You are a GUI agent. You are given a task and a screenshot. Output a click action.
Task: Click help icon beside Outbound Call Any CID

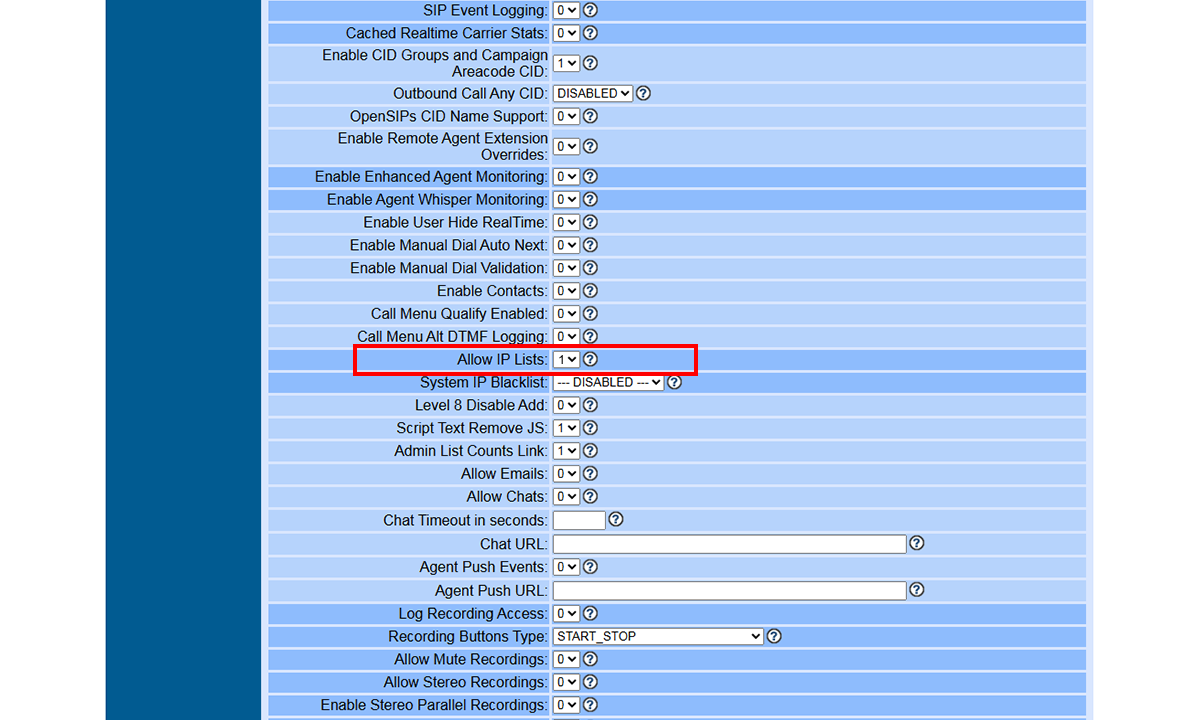click(x=643, y=93)
